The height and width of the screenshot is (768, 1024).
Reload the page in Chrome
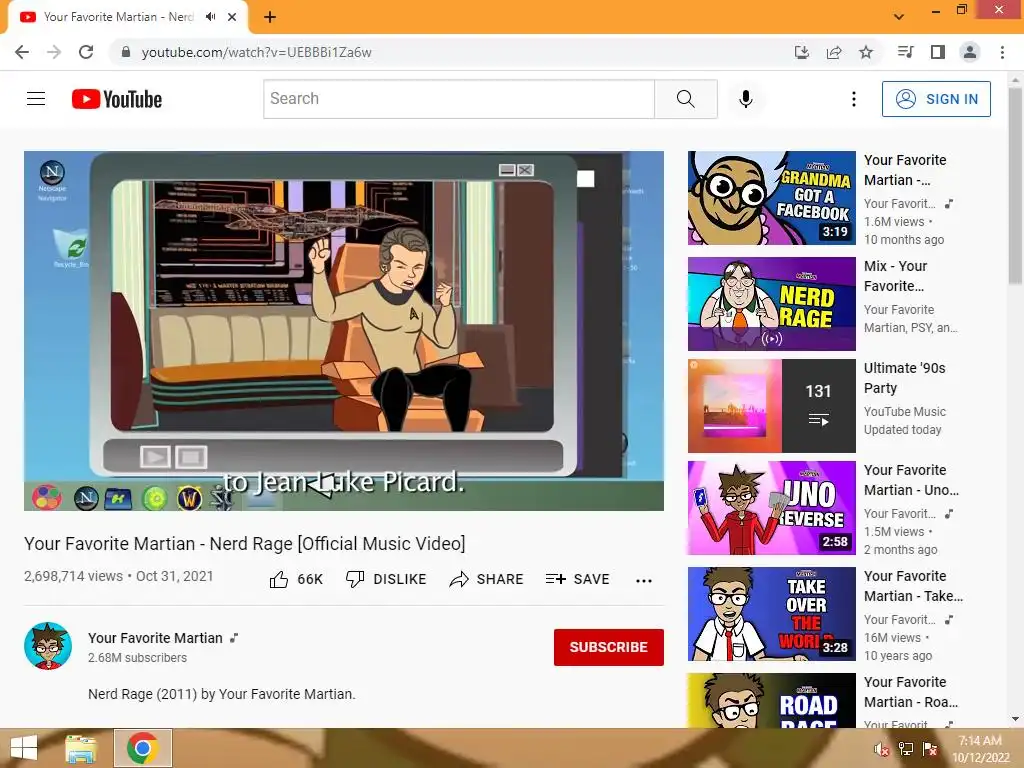tap(86, 52)
